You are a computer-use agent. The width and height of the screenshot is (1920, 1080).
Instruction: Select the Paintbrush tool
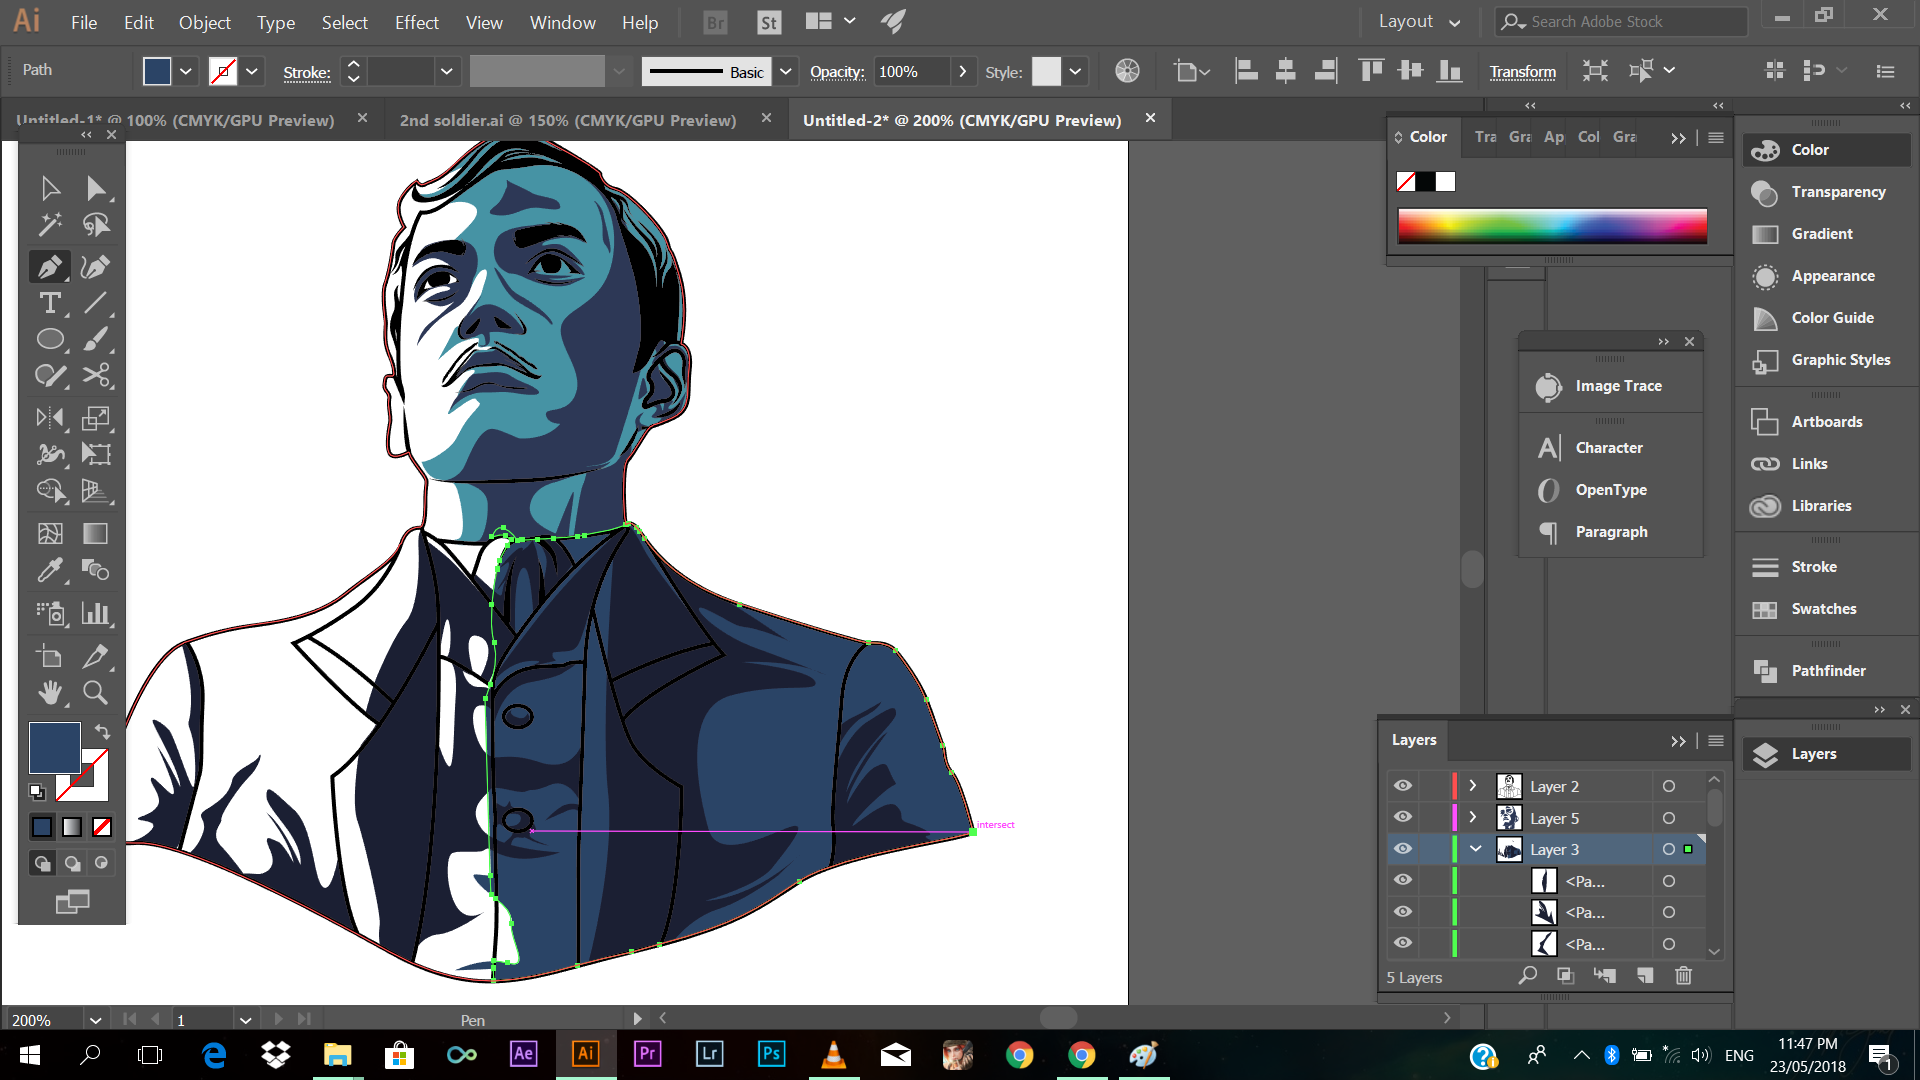pos(96,339)
